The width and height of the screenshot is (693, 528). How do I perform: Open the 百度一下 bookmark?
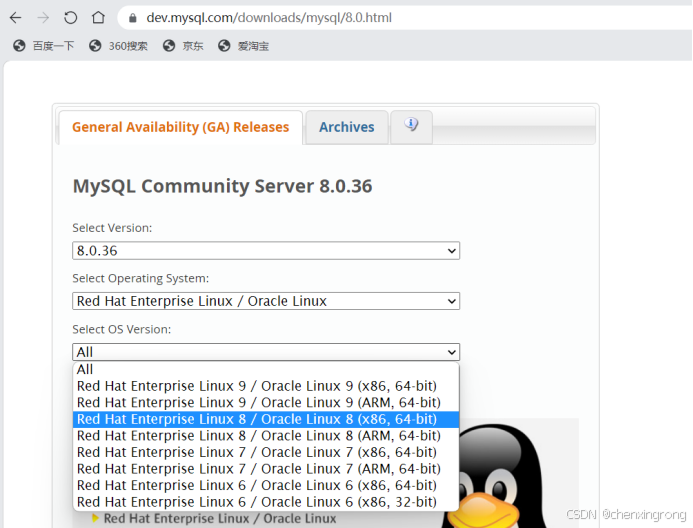44,46
